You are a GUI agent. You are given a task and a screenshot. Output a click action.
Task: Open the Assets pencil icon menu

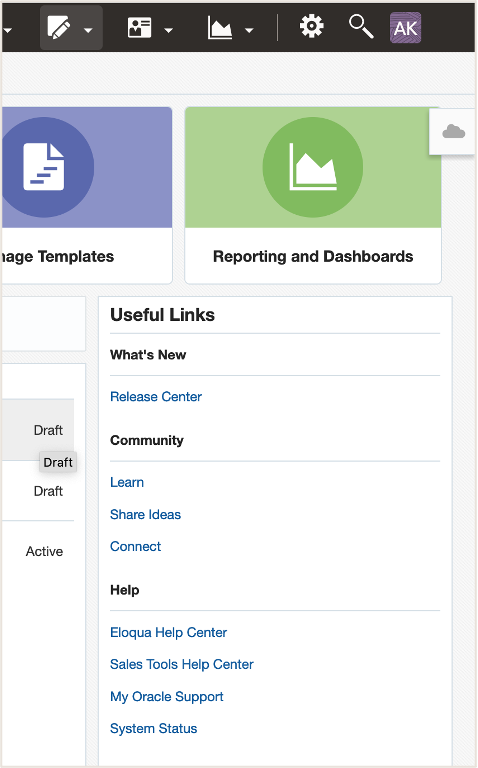[x=59, y=27]
